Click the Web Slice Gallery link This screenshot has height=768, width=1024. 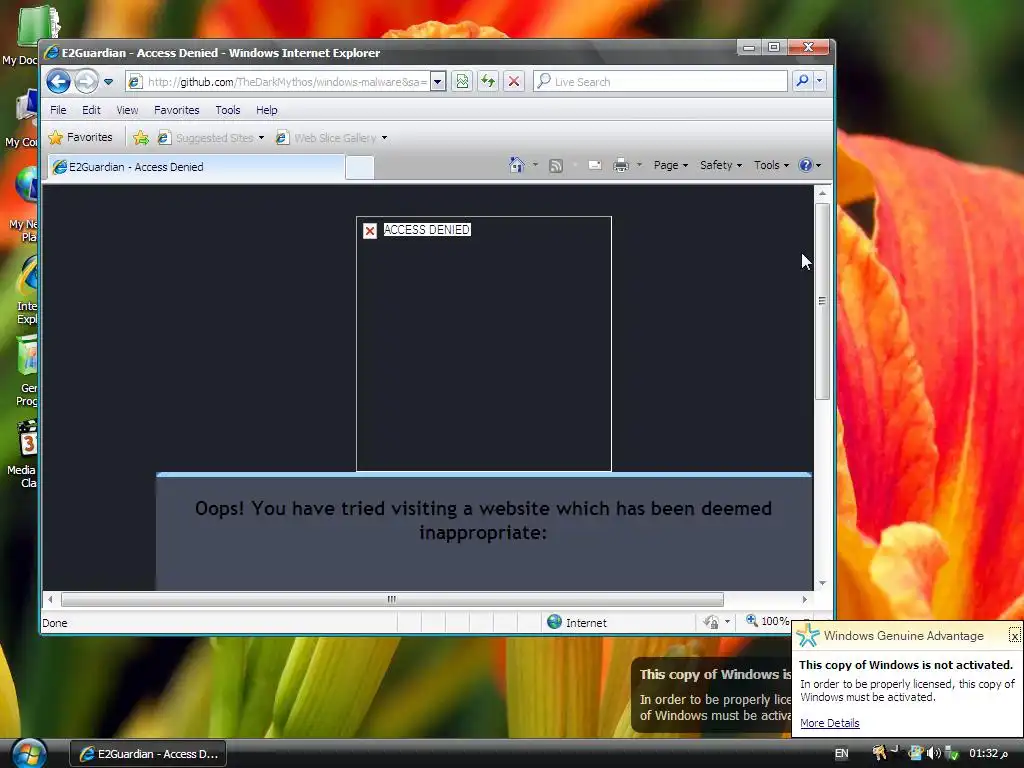click(x=326, y=138)
